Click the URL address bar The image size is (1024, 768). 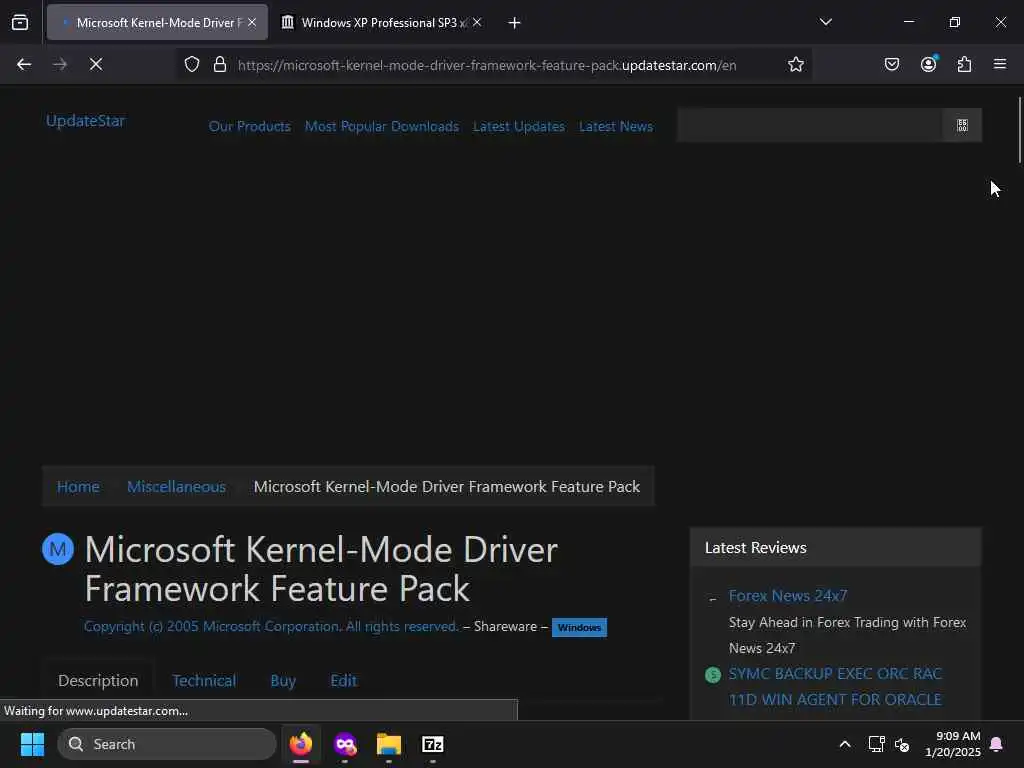pyautogui.click(x=487, y=65)
